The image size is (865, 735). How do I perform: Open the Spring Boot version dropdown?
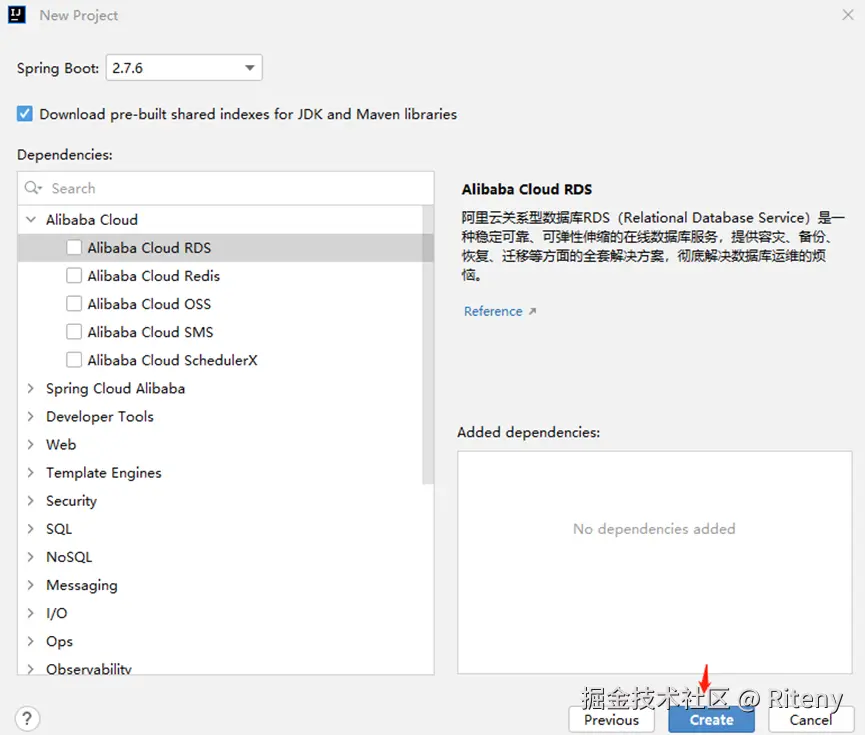point(184,68)
